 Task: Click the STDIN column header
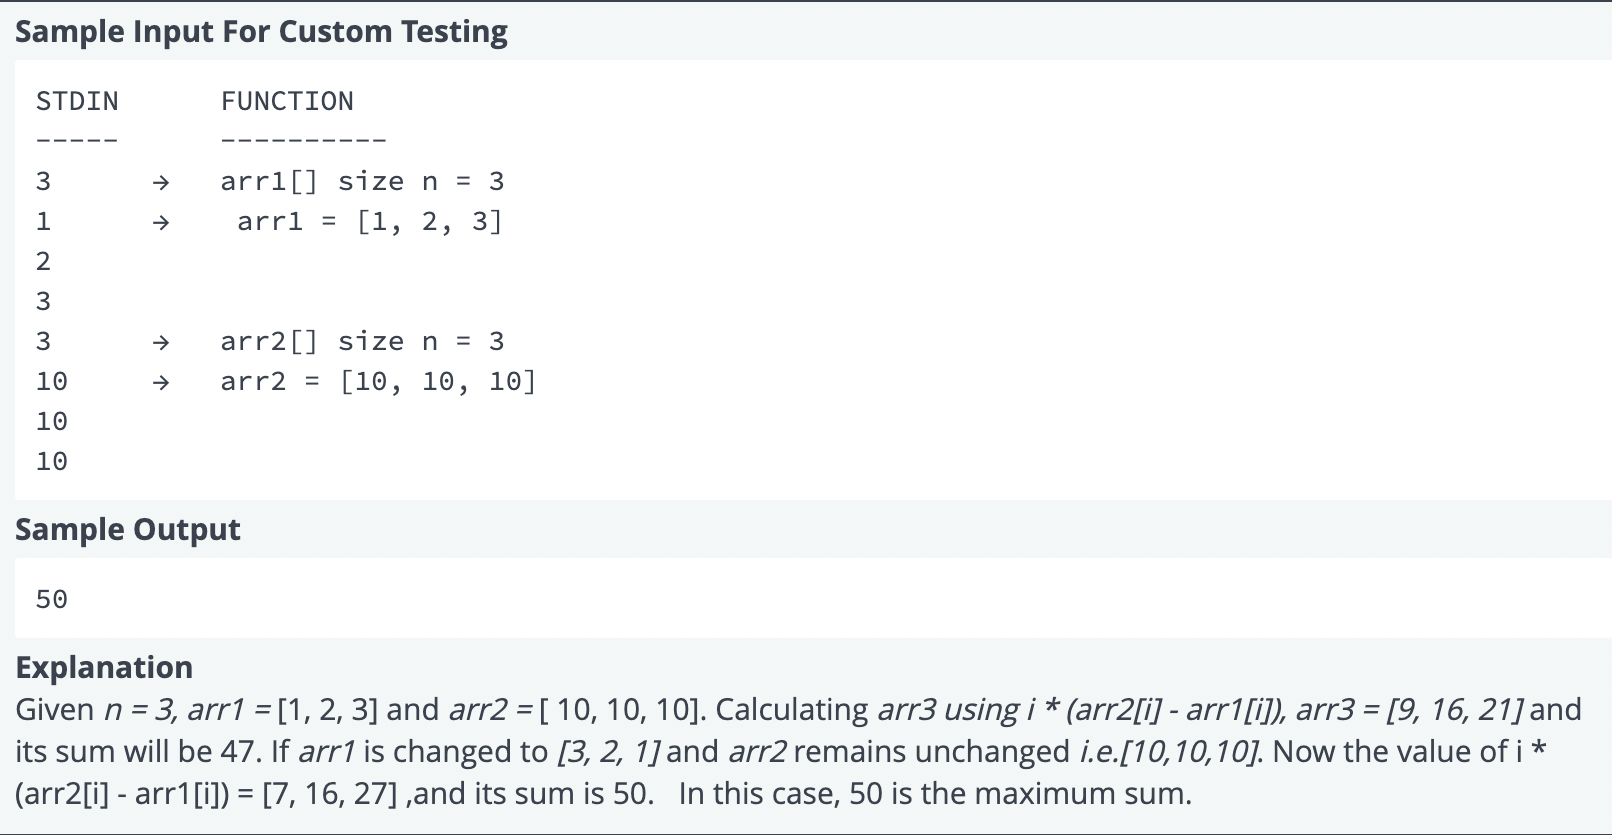(x=77, y=101)
